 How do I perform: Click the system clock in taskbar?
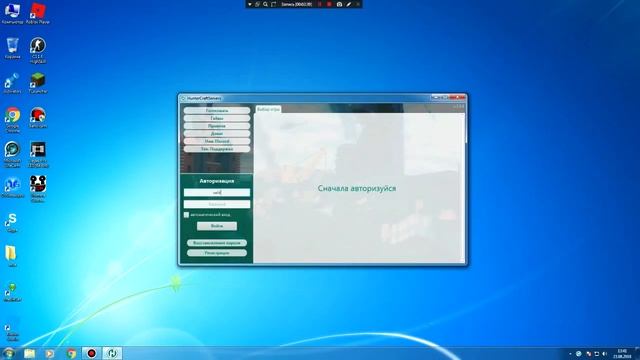click(x=622, y=354)
